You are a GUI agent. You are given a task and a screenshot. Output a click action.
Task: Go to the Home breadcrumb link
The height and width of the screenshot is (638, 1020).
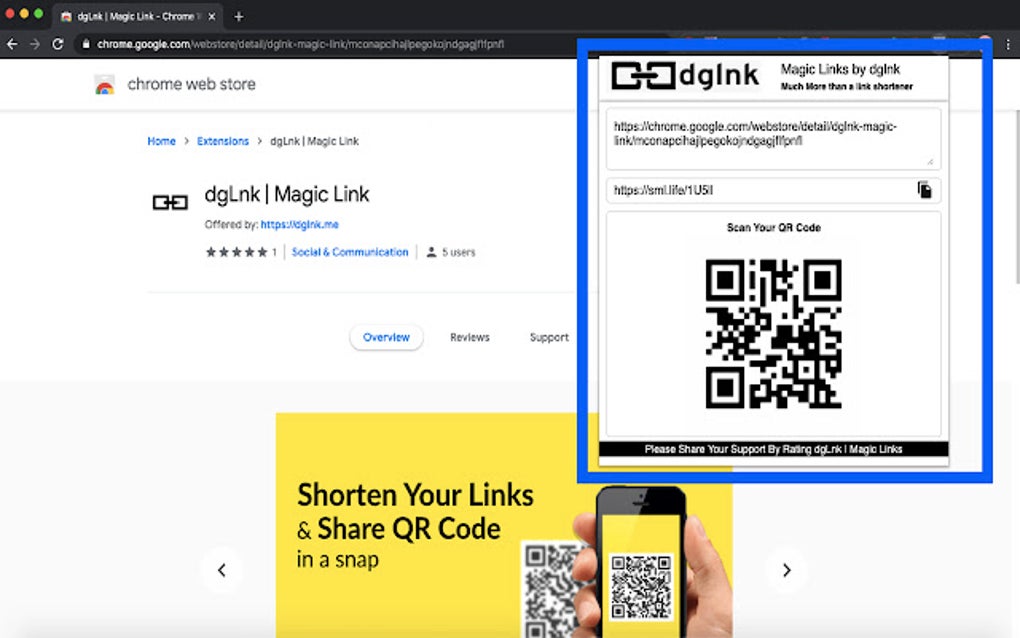coord(161,141)
